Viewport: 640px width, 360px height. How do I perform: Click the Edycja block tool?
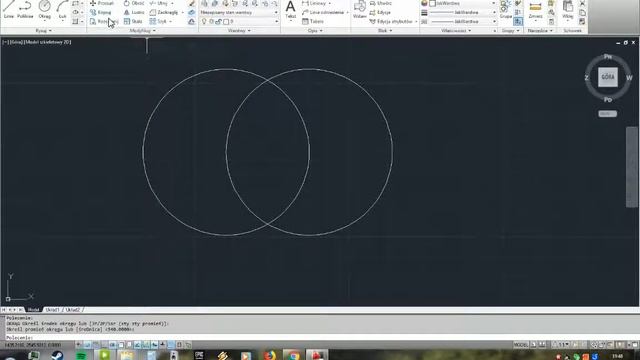pyautogui.click(x=380, y=12)
